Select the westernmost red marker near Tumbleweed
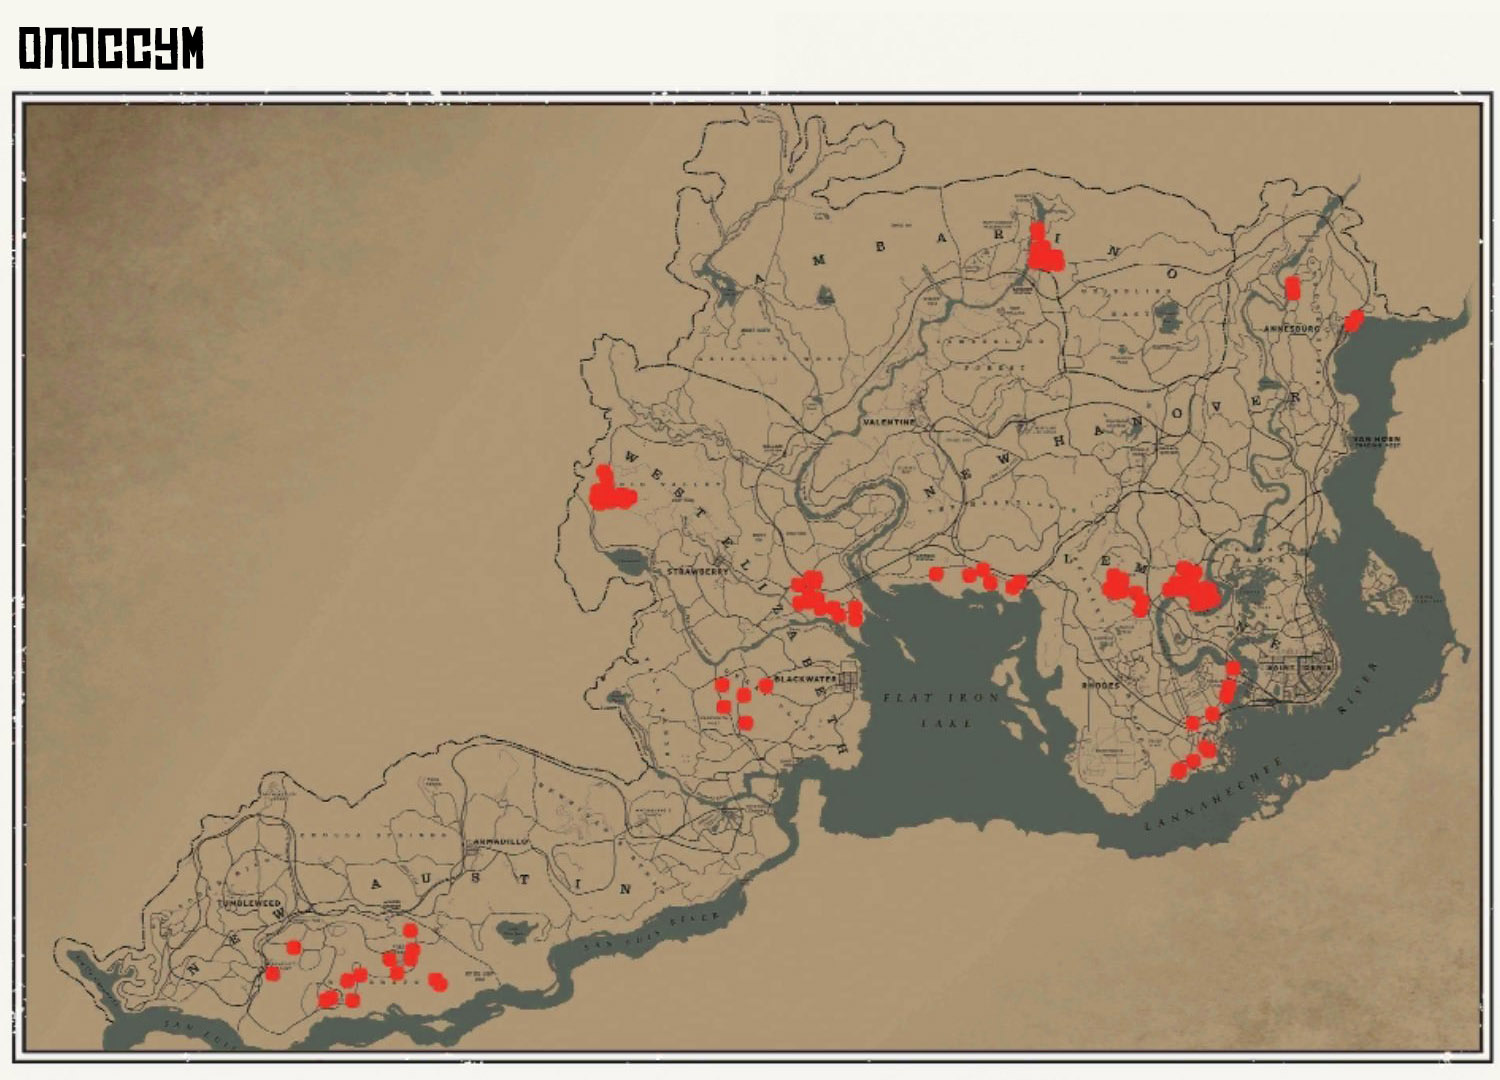This screenshot has width=1500, height=1080. coord(272,973)
